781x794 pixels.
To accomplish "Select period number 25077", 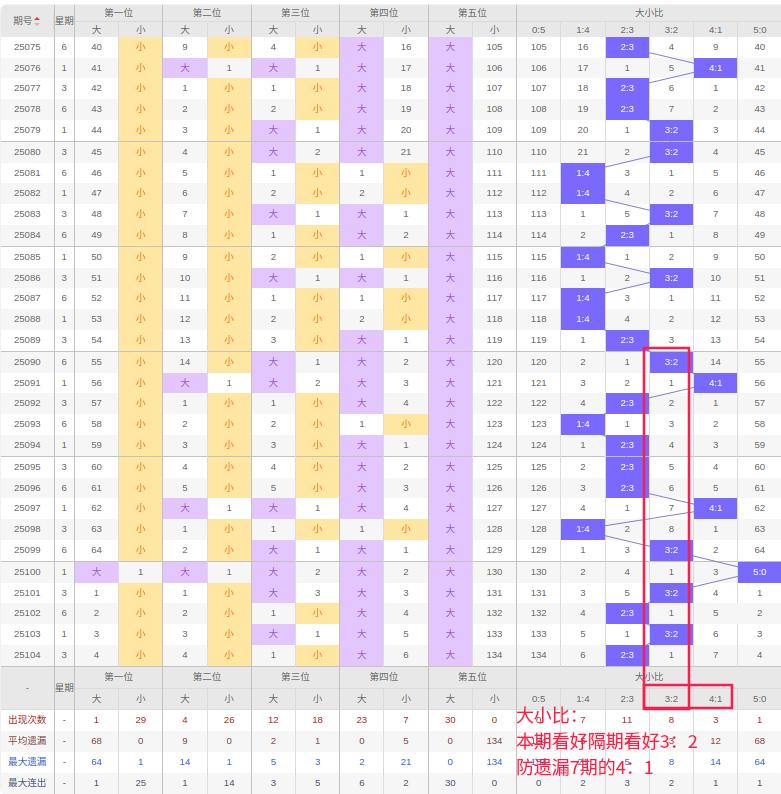I will [27, 88].
